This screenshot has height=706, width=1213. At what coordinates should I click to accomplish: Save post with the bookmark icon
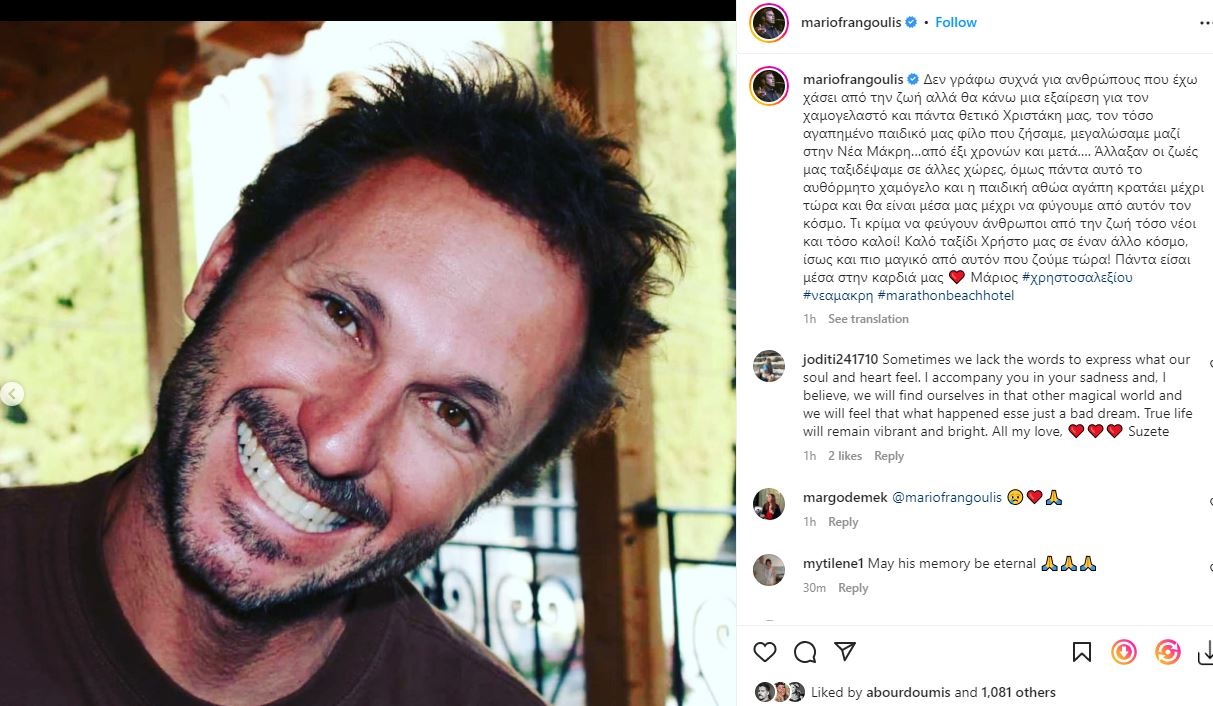(x=1082, y=652)
